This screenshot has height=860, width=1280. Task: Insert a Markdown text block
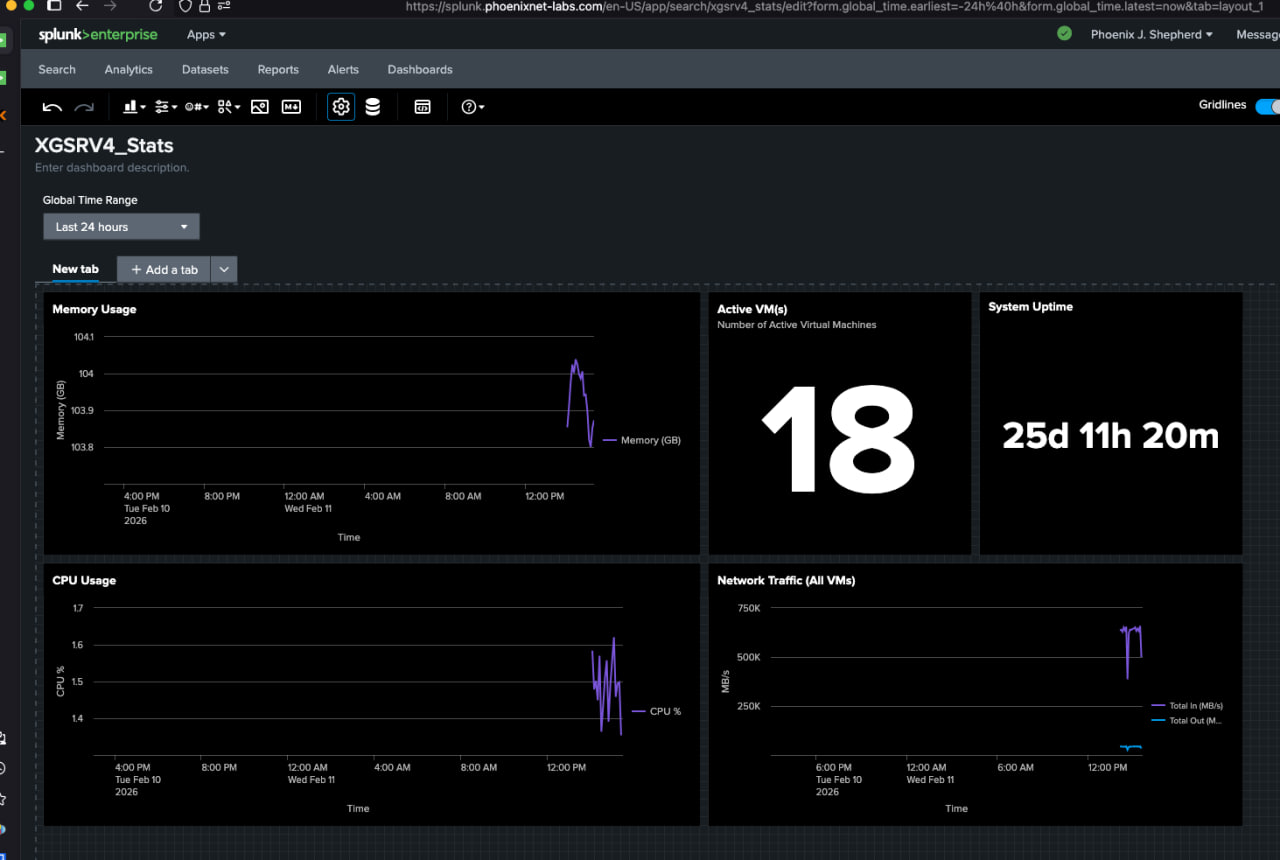pos(291,107)
